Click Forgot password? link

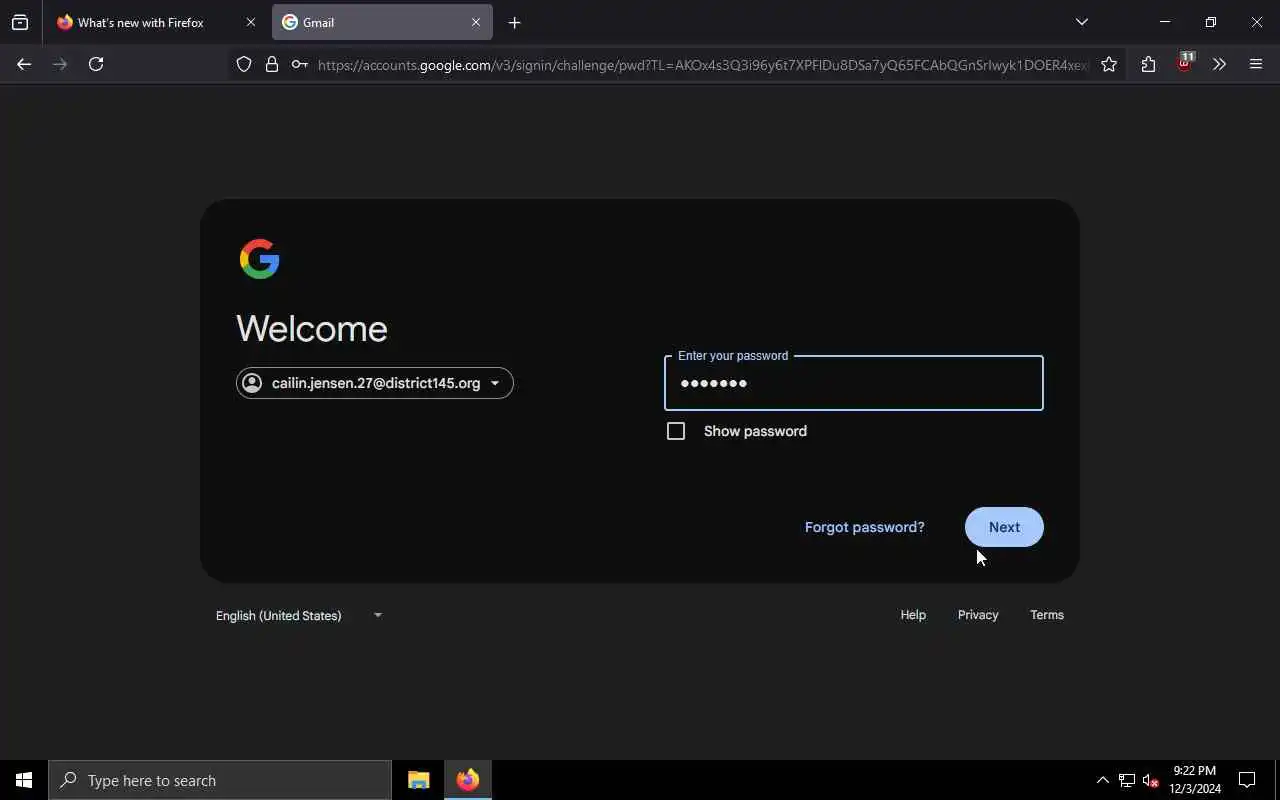[865, 527]
